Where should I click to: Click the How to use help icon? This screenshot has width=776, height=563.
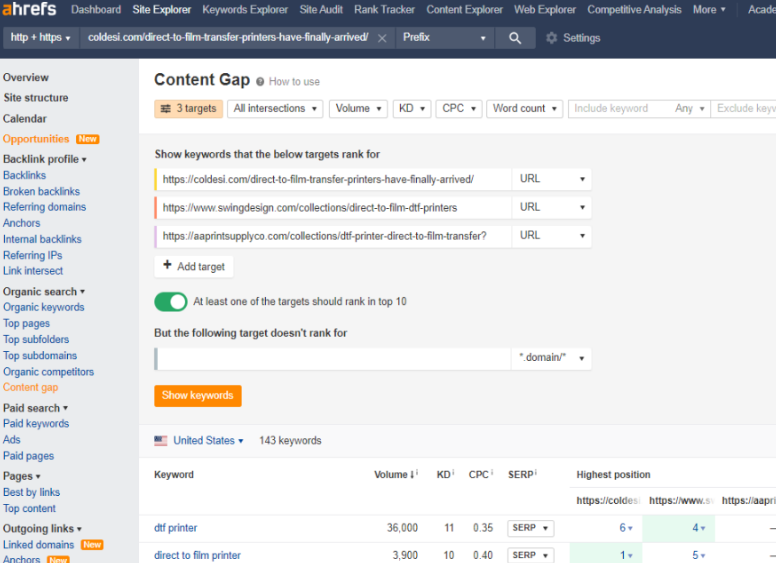tap(260, 82)
